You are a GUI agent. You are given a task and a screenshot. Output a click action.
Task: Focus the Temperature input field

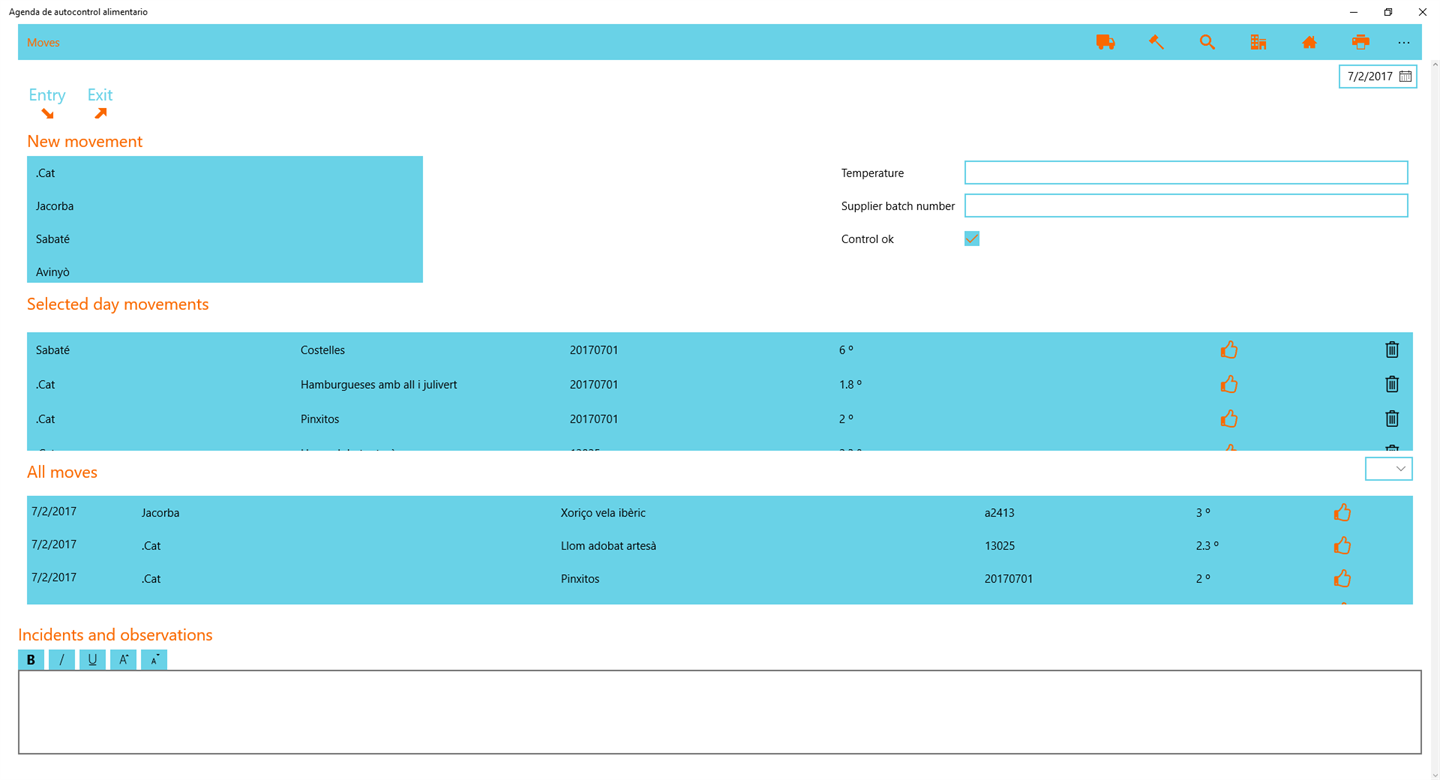click(x=1186, y=173)
